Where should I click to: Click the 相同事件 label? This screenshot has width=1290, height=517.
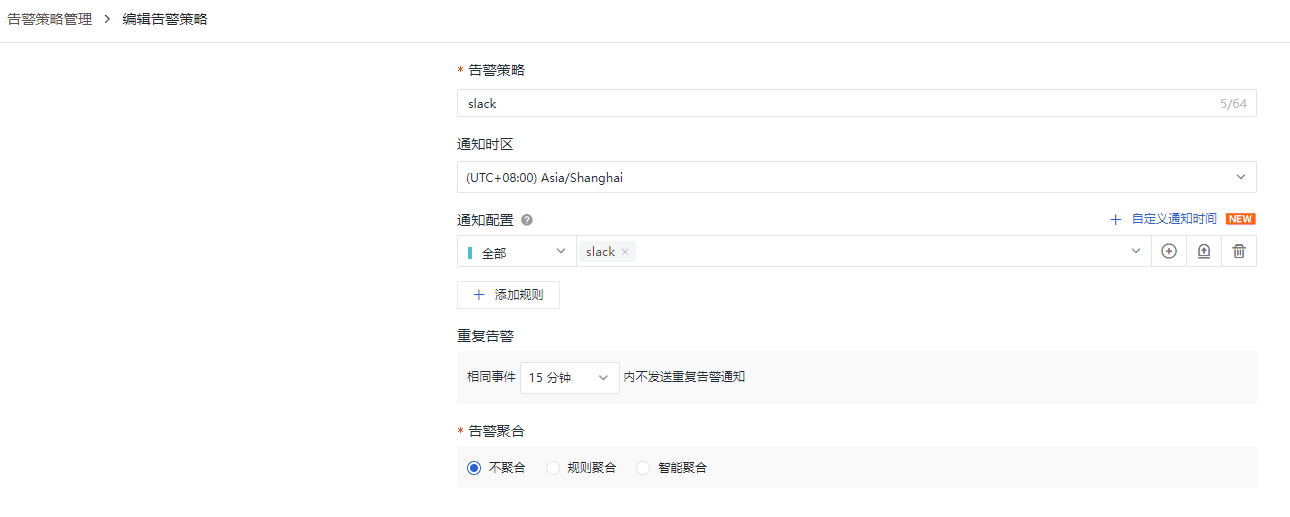[x=491, y=377]
